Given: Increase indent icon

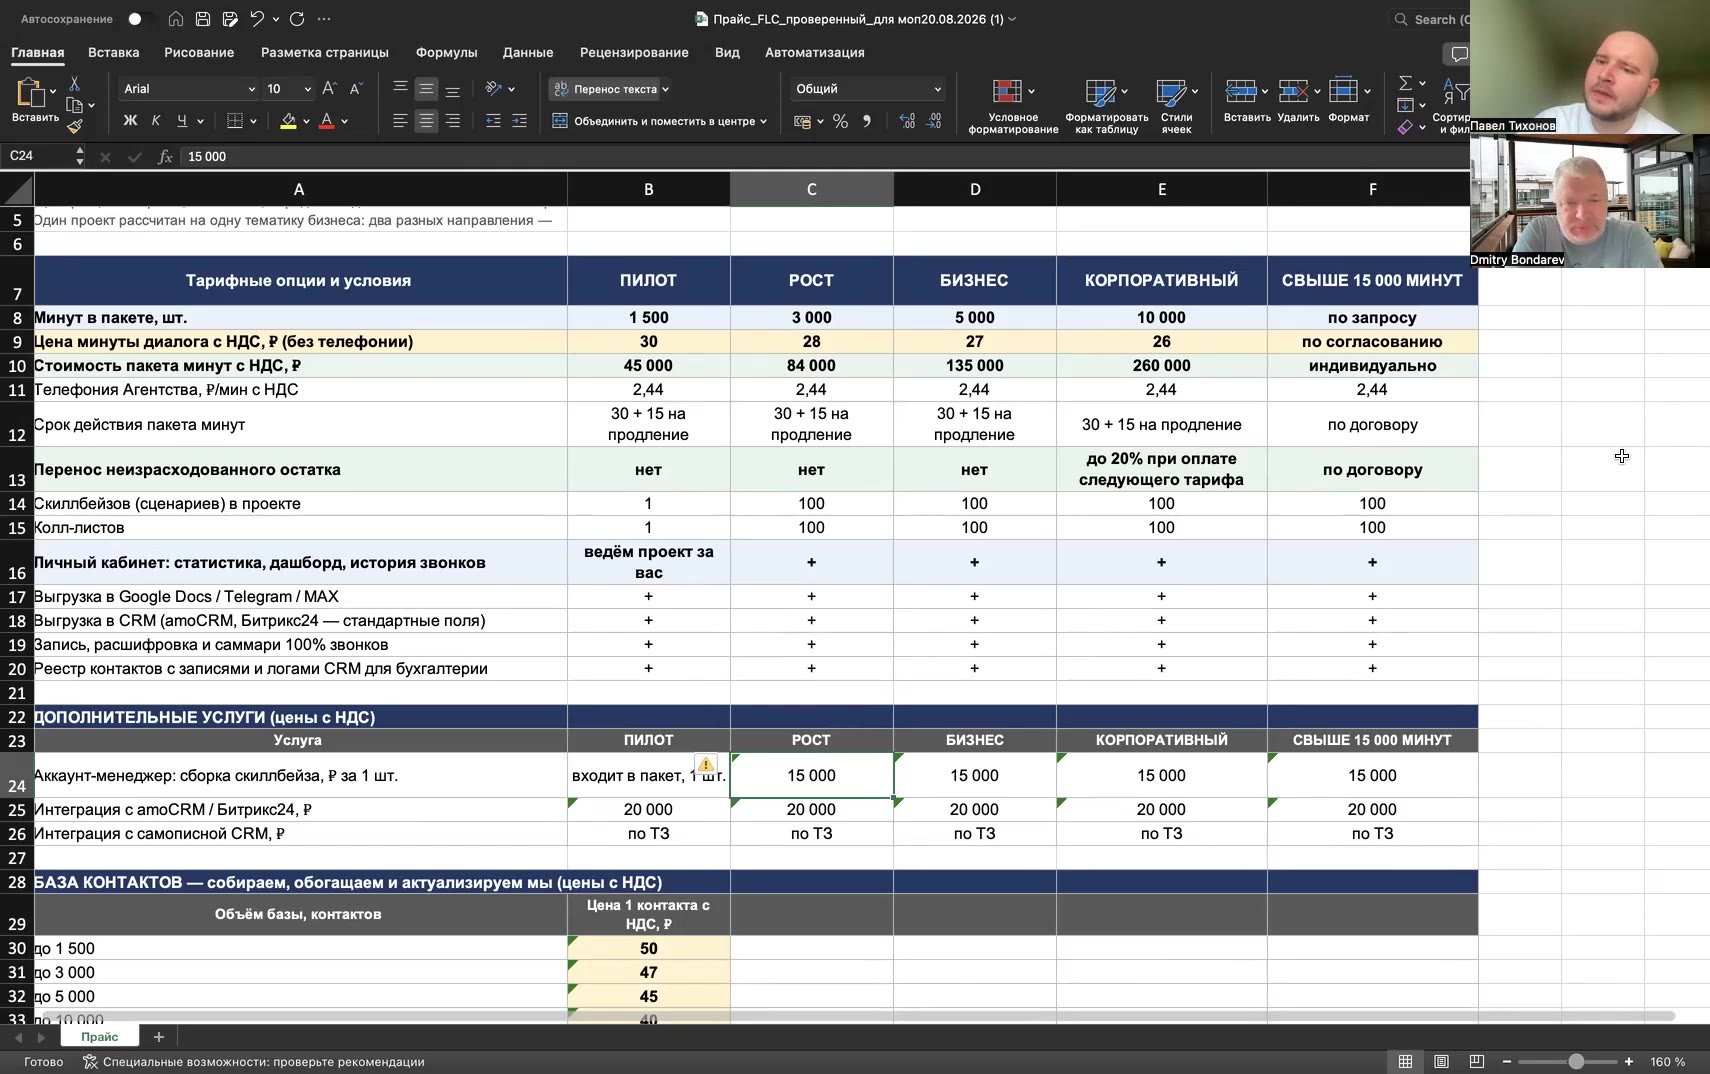Looking at the screenshot, I should [519, 121].
